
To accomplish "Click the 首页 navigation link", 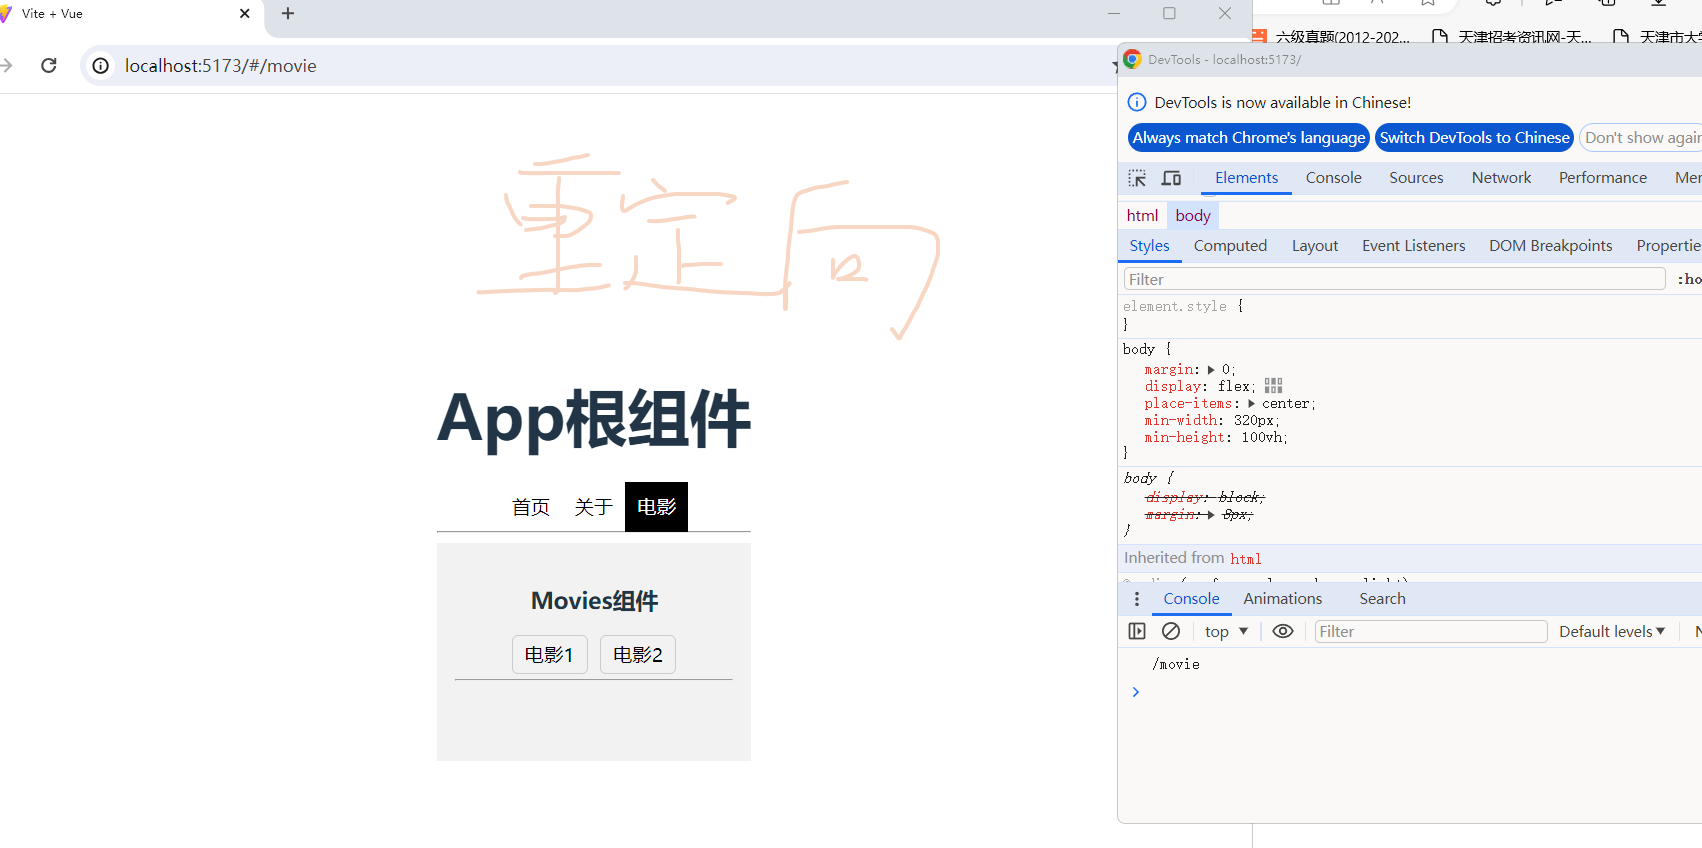I will tap(531, 507).
